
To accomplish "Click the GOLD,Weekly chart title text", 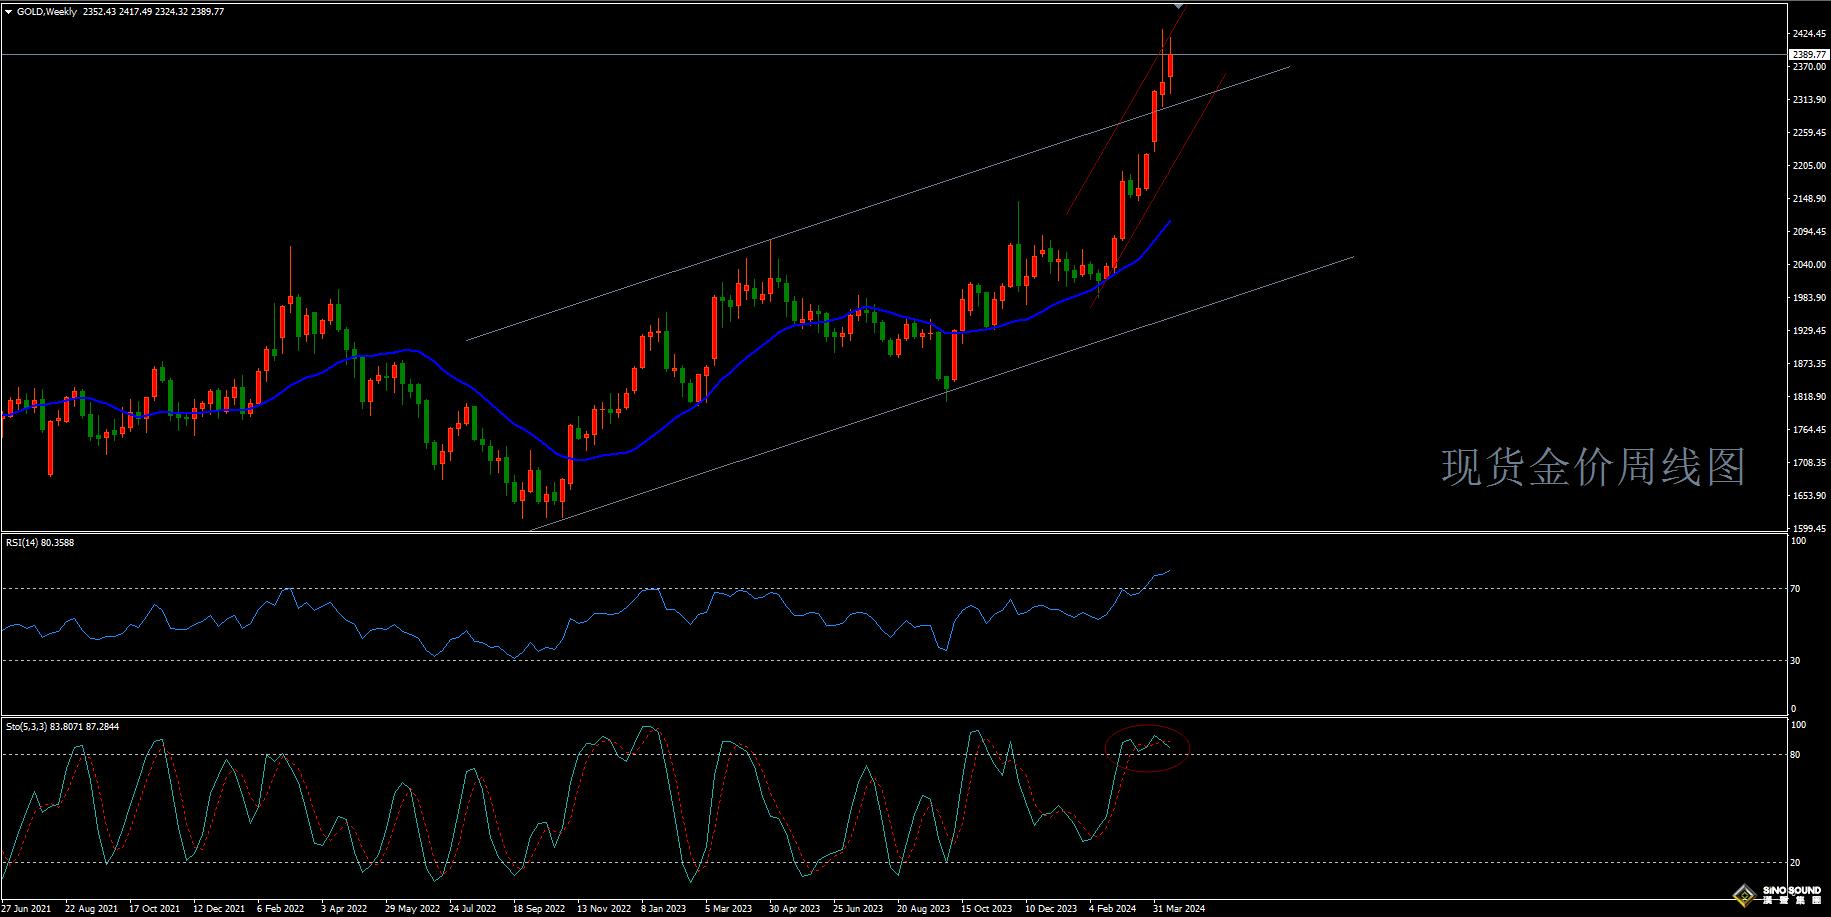I will 47,12.
